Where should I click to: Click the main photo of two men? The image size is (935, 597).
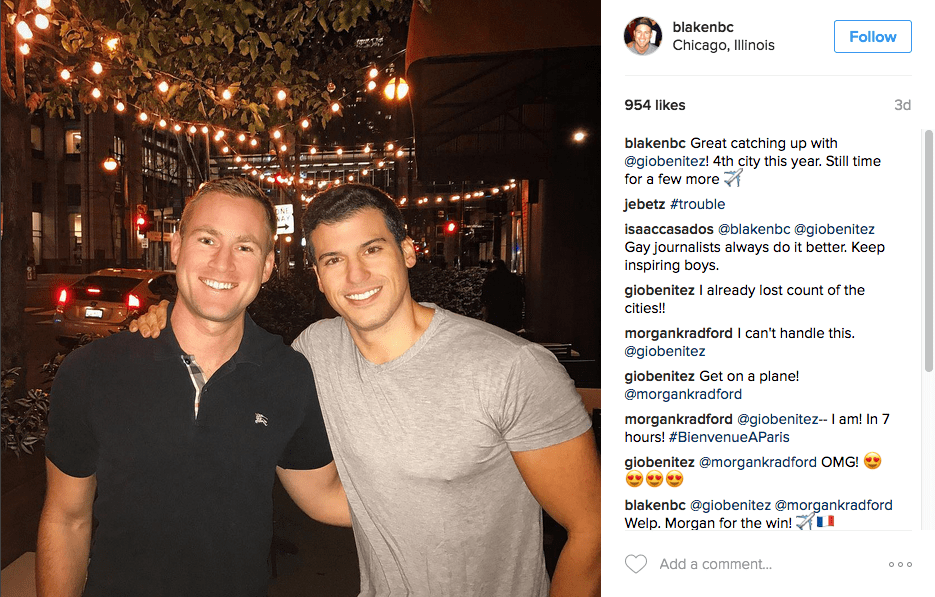tap(301, 298)
